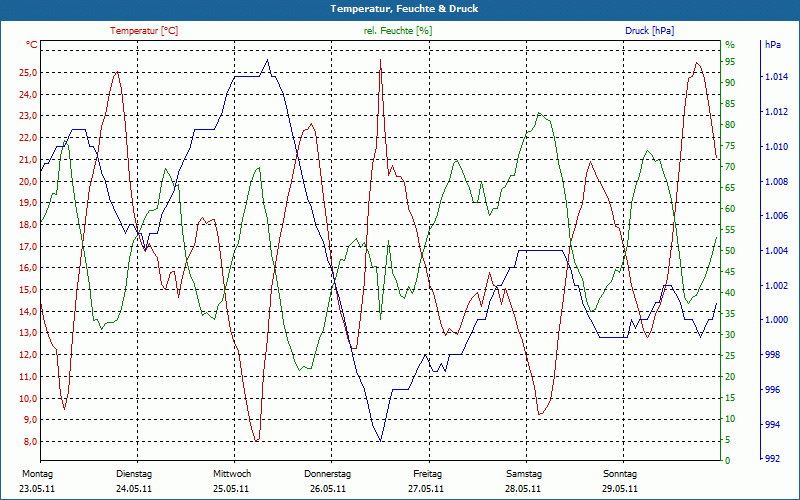Click the date '24.05.11'
Image resolution: width=800 pixels, height=500 pixels.
pyautogui.click(x=134, y=489)
